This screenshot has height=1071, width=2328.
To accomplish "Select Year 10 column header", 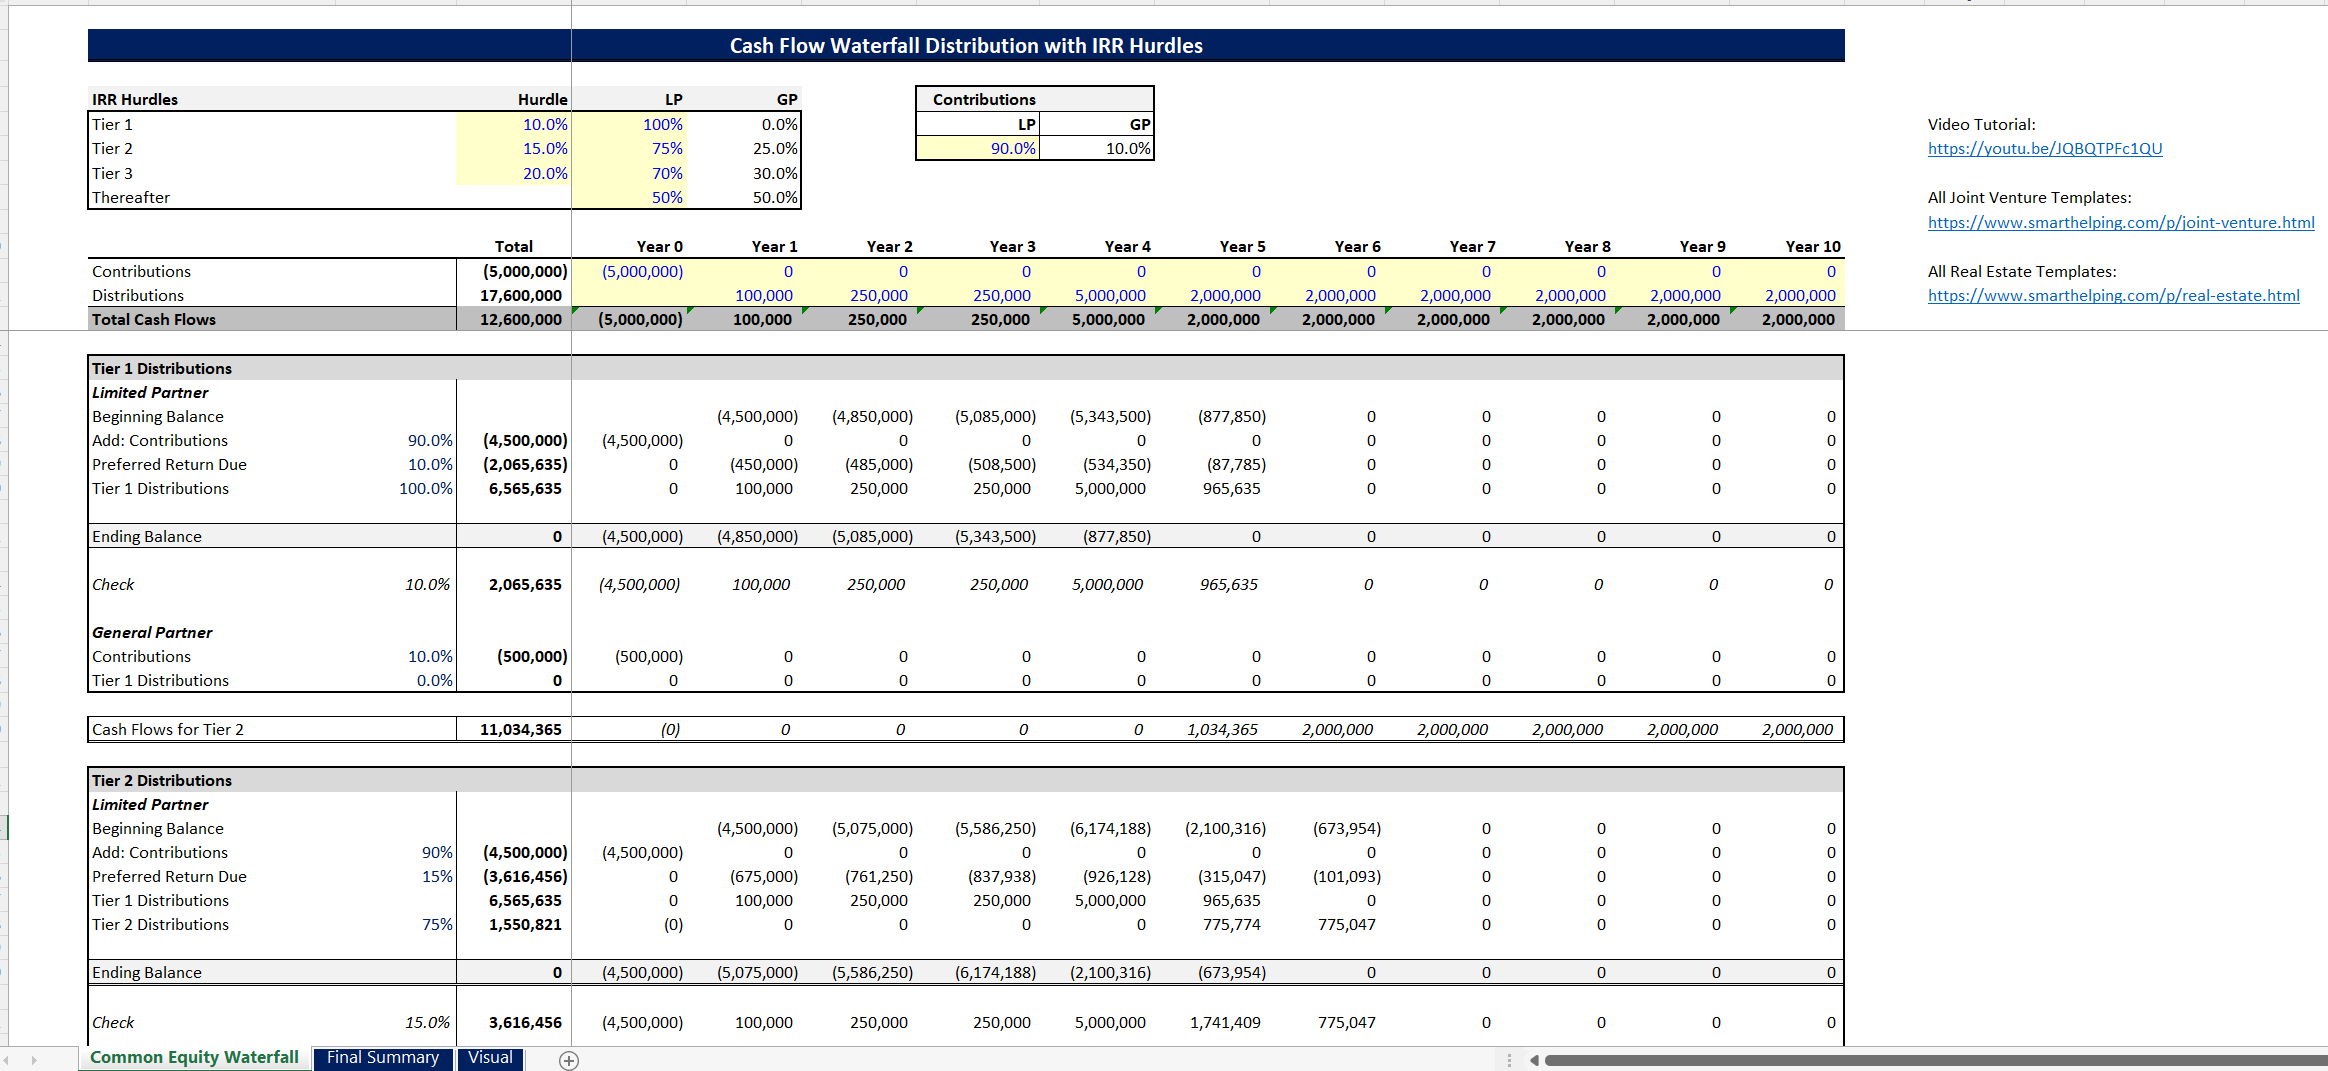I will click(x=1787, y=246).
